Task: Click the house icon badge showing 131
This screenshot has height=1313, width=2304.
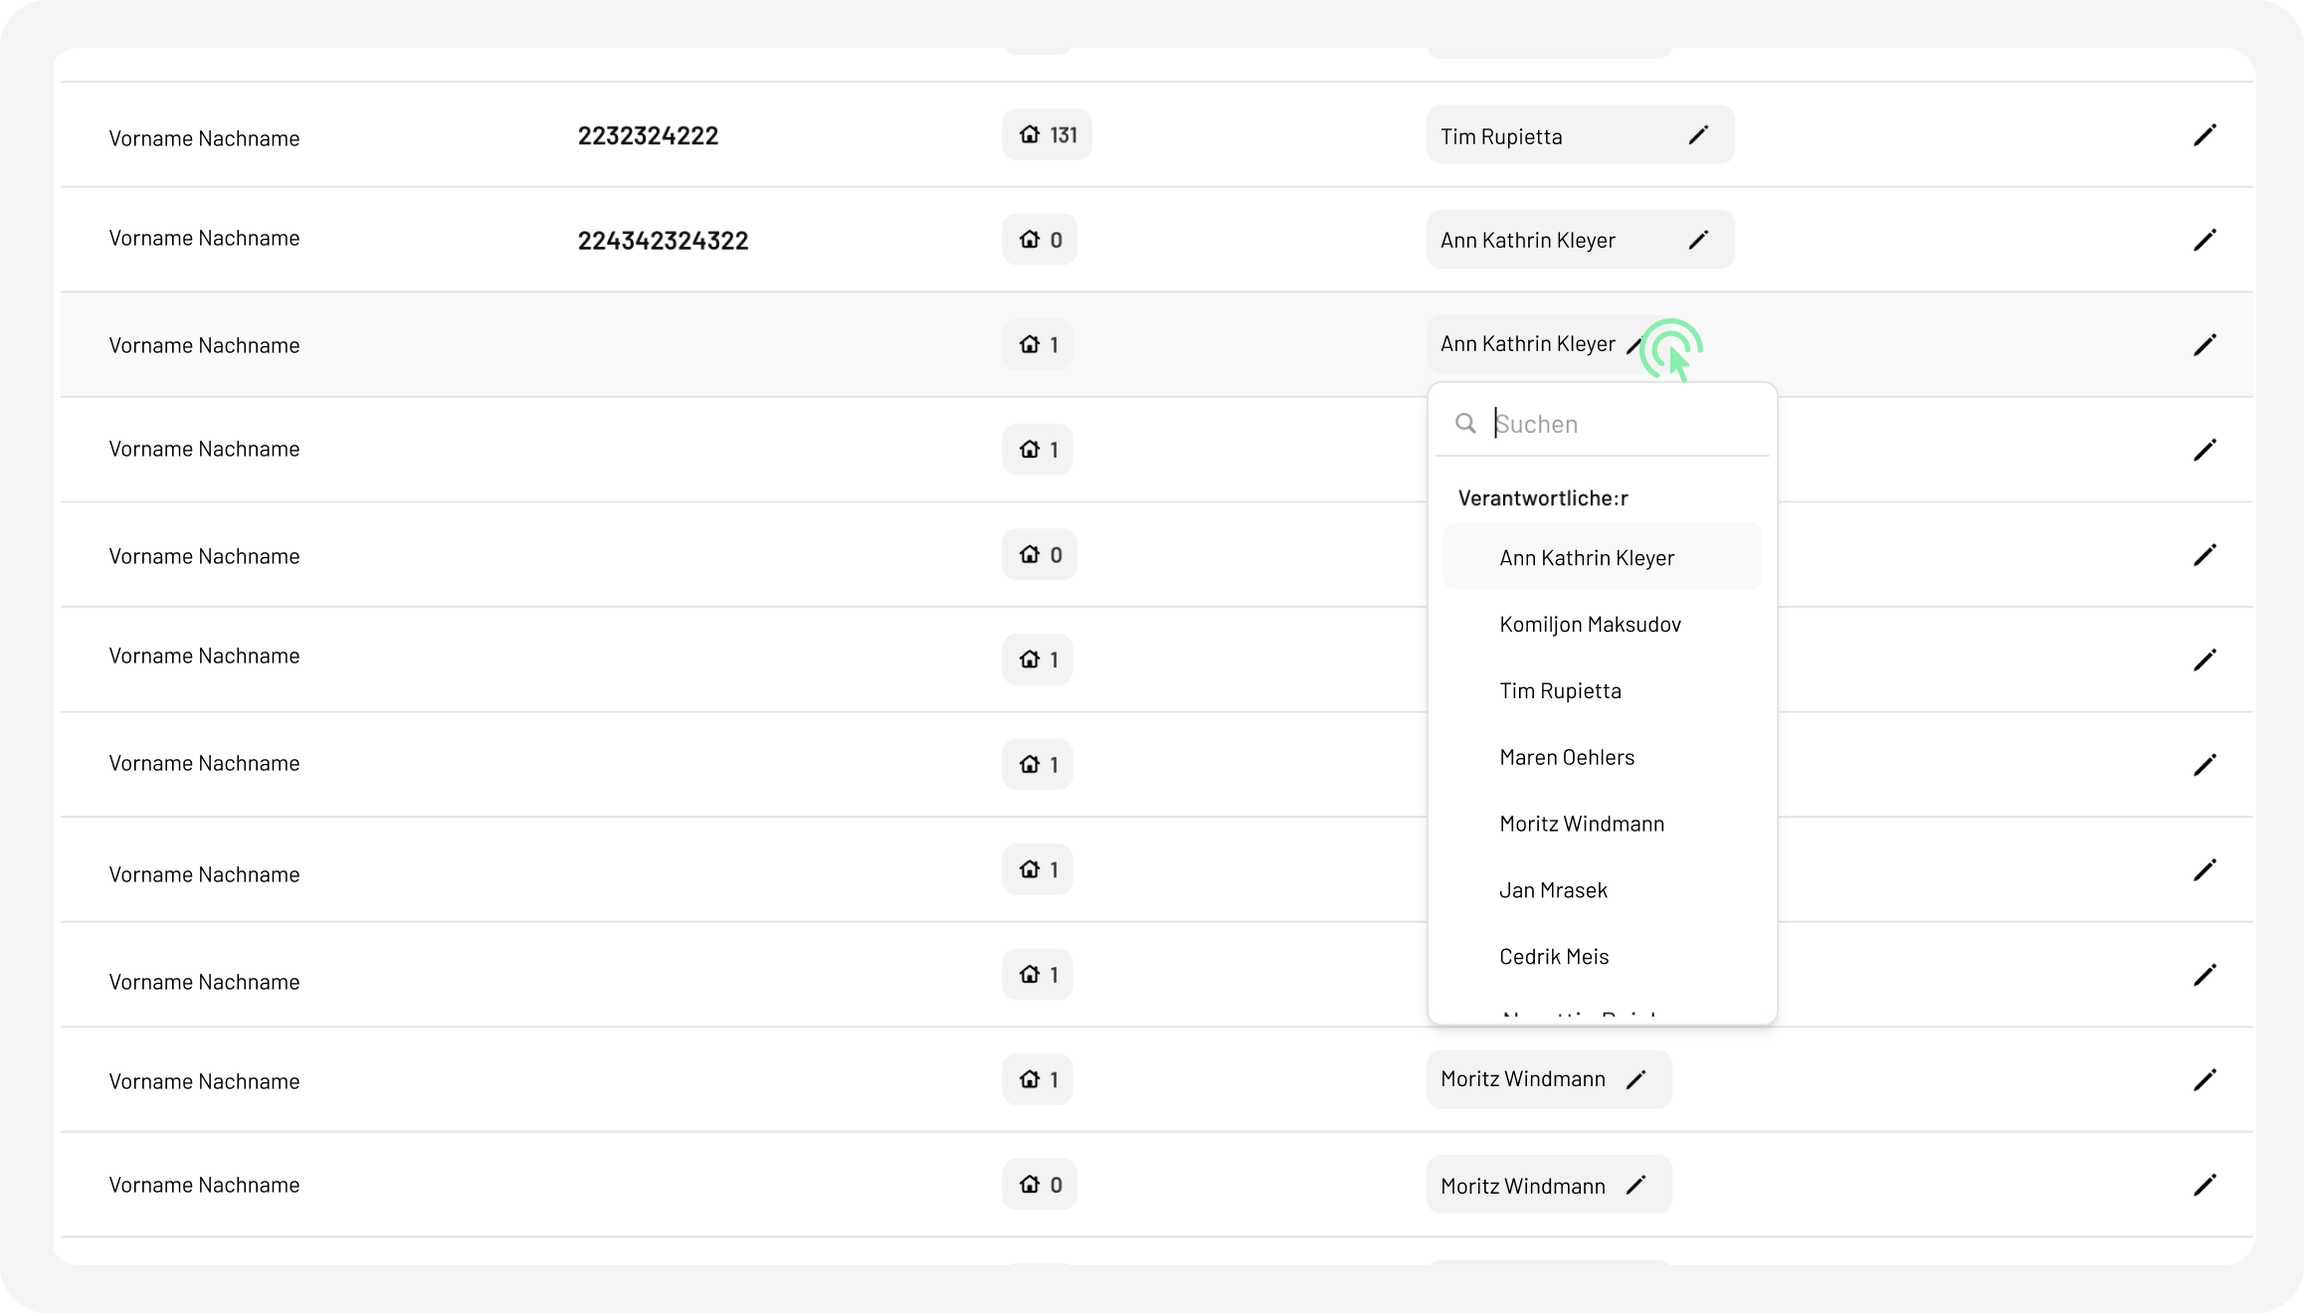Action: (1046, 135)
